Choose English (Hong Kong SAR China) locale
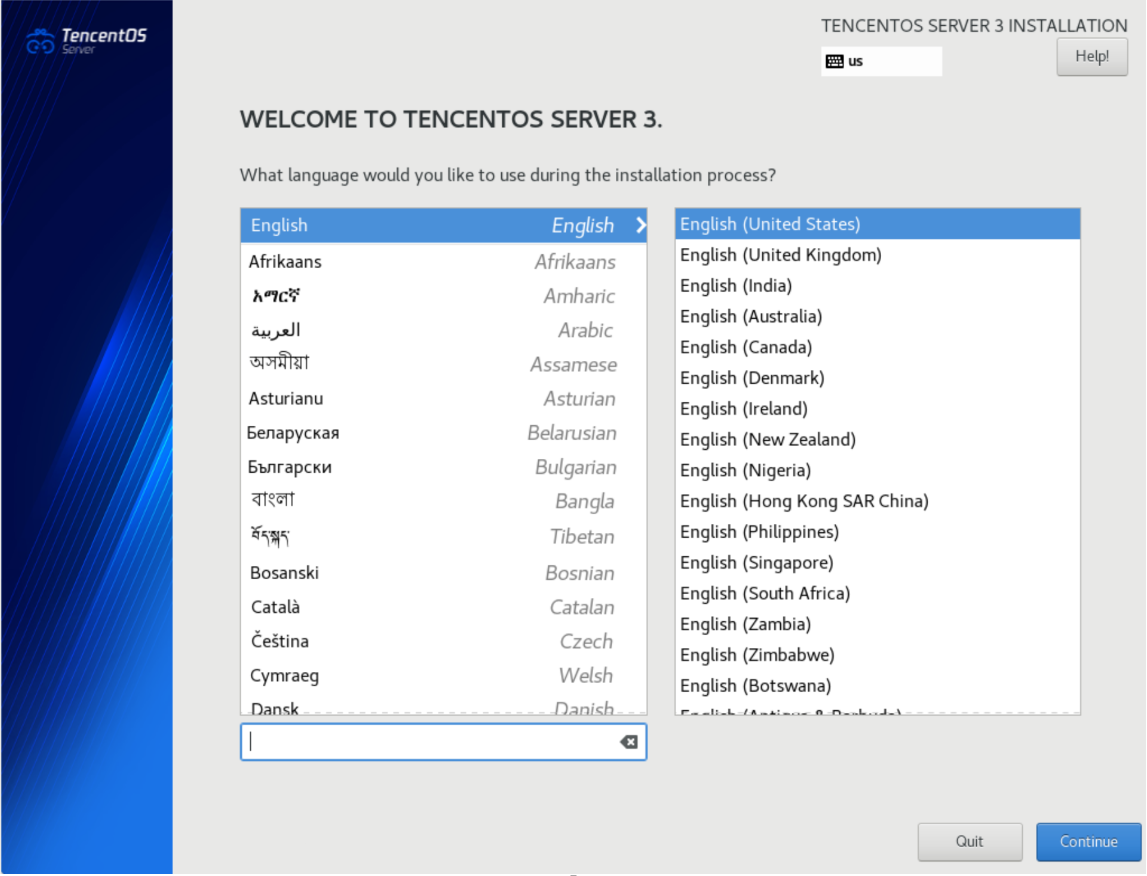Viewport: 1147px width, 876px height. point(877,500)
